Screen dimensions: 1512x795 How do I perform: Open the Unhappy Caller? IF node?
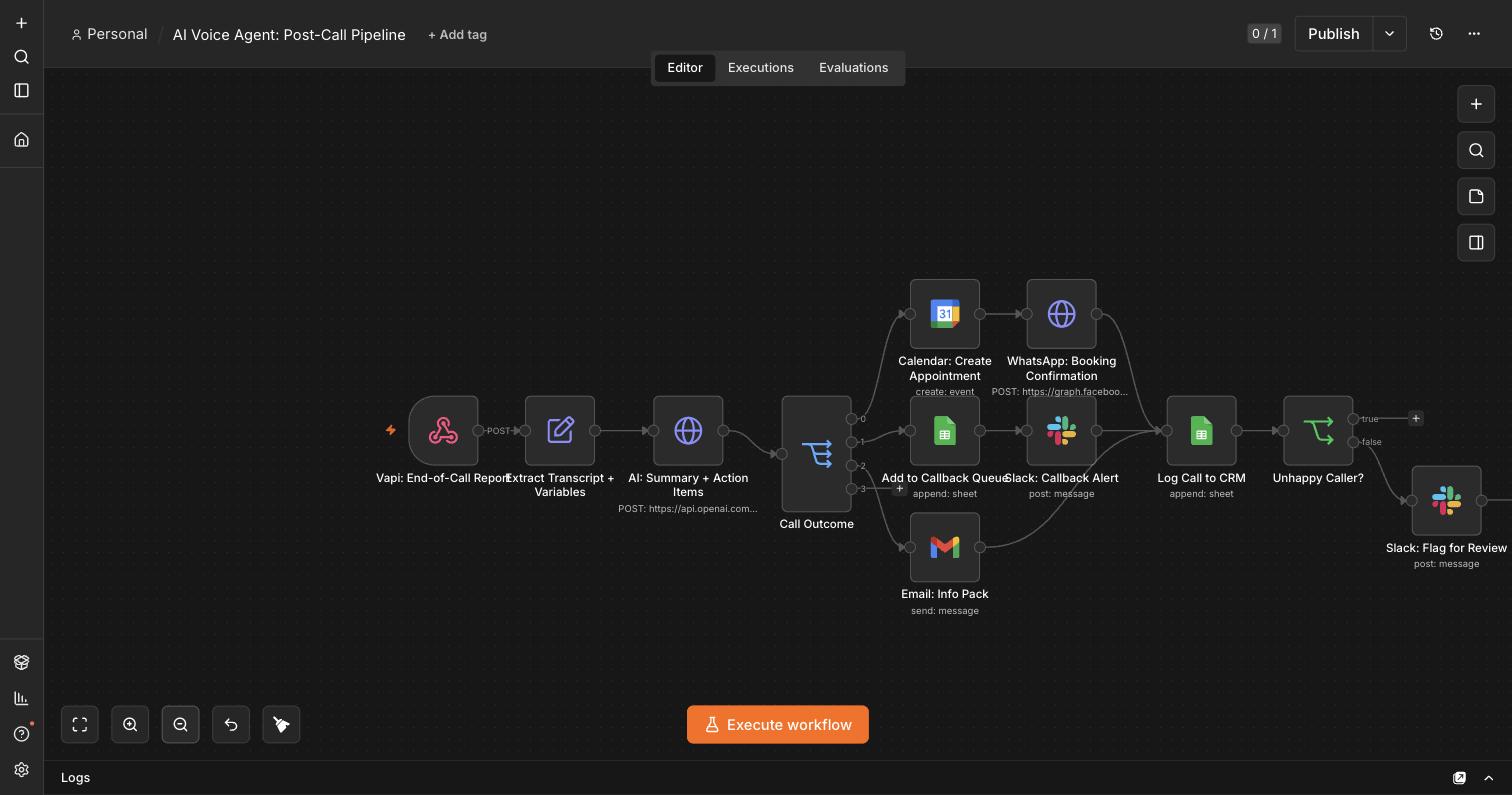point(1318,431)
